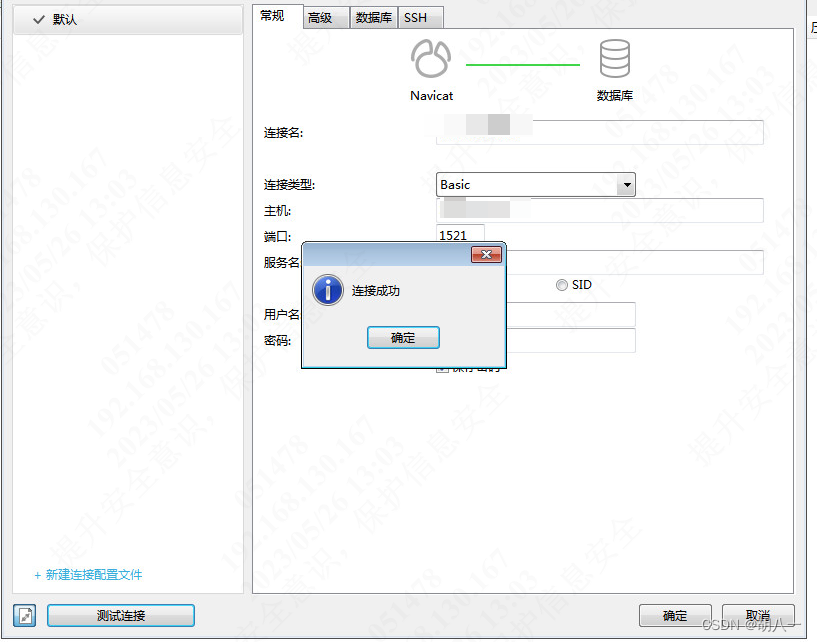Toggle the 保存密码 checkbox

(x=442, y=367)
